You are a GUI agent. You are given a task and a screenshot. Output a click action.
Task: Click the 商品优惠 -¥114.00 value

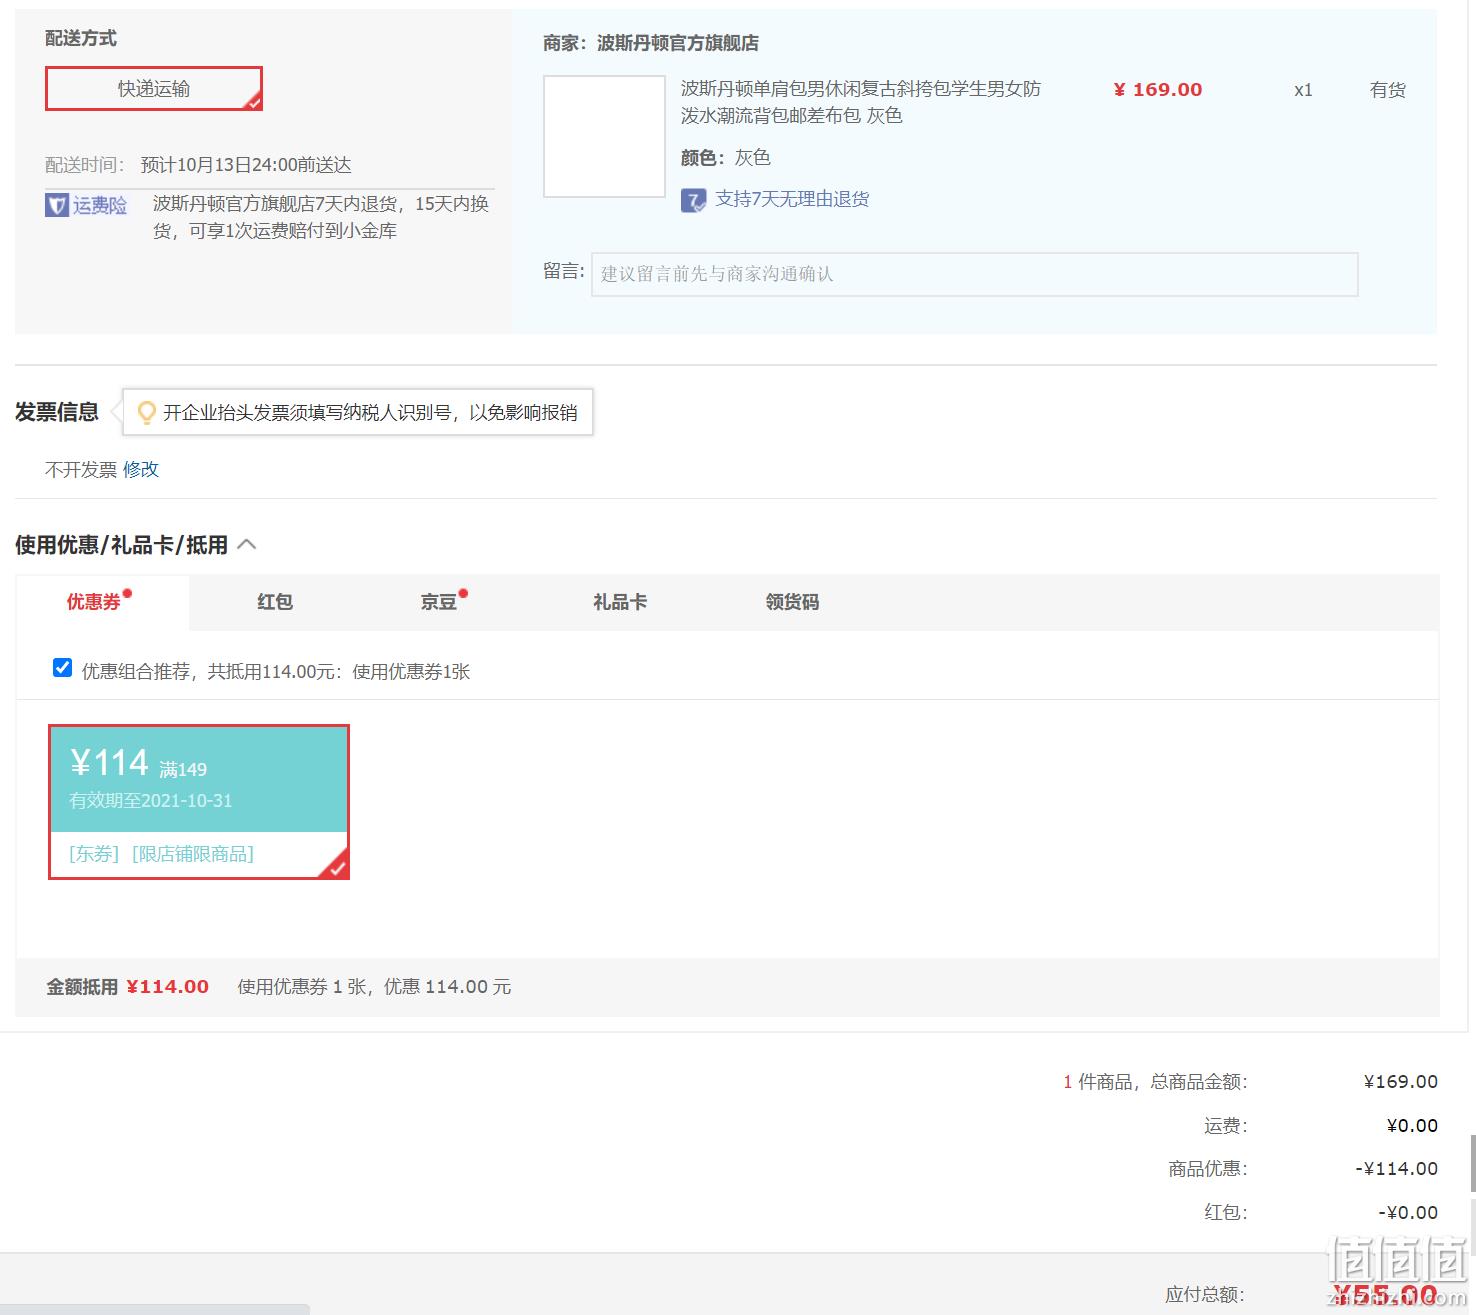pos(1397,1169)
